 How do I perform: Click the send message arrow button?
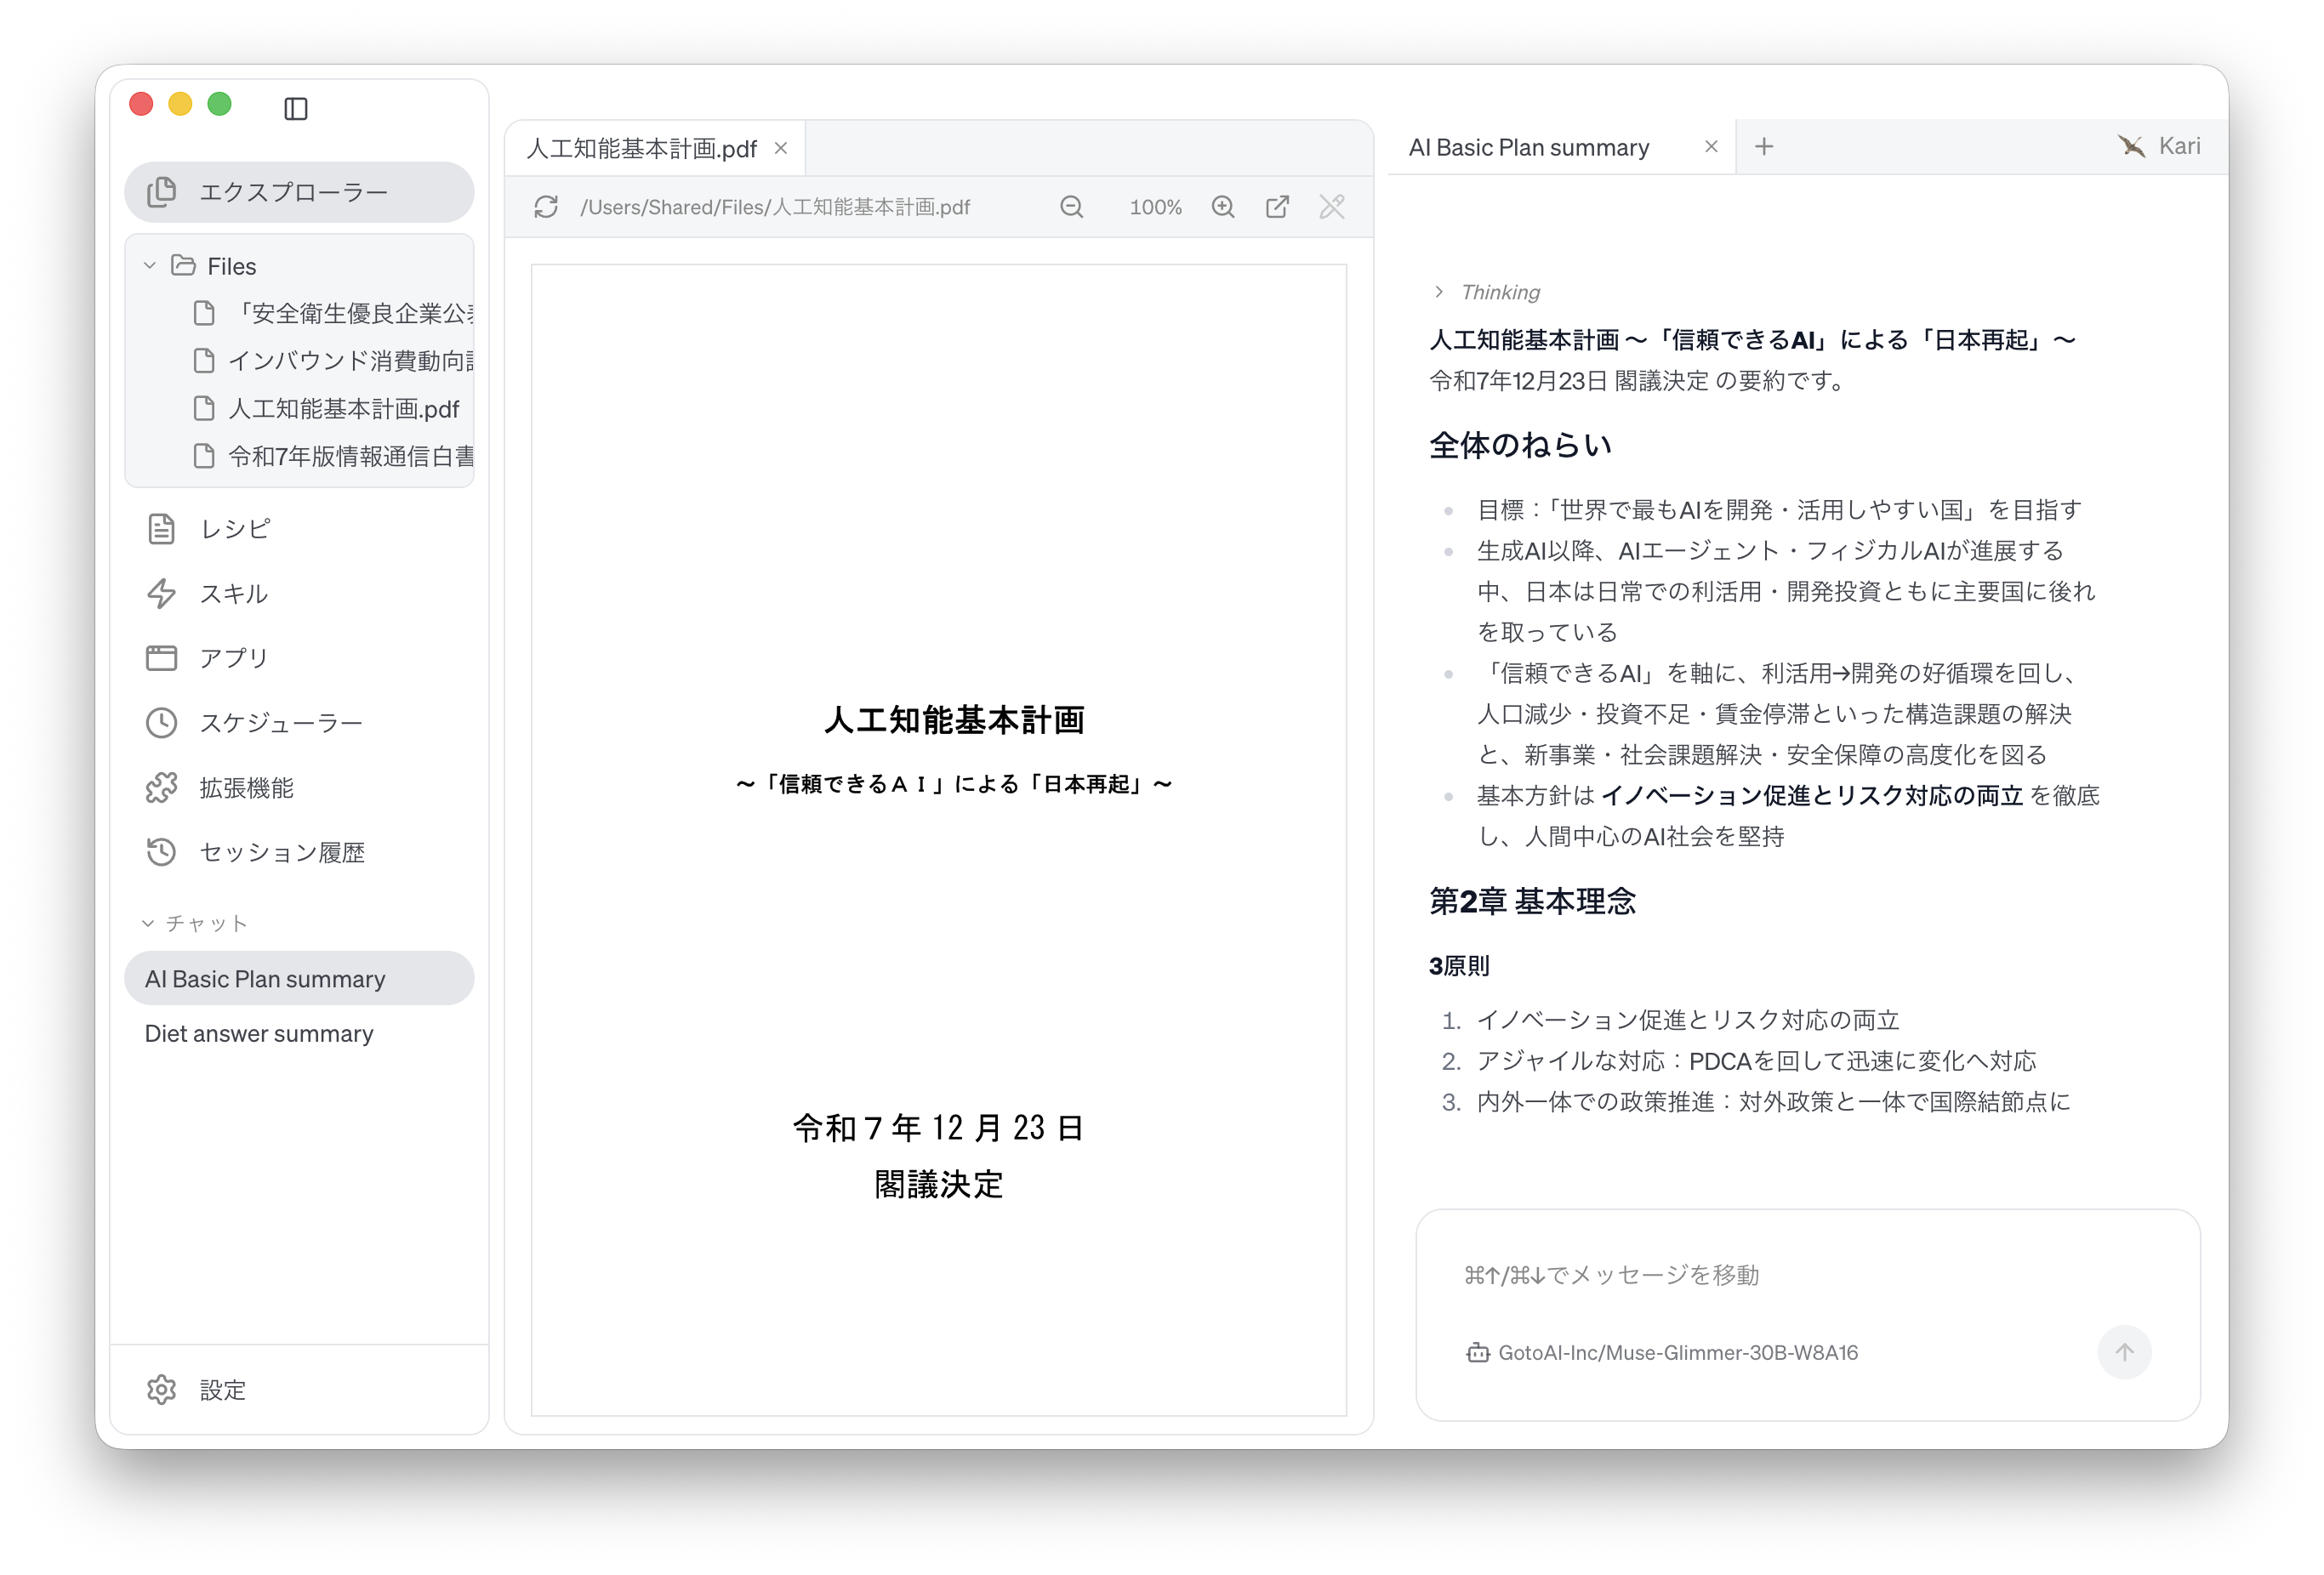2124,1352
